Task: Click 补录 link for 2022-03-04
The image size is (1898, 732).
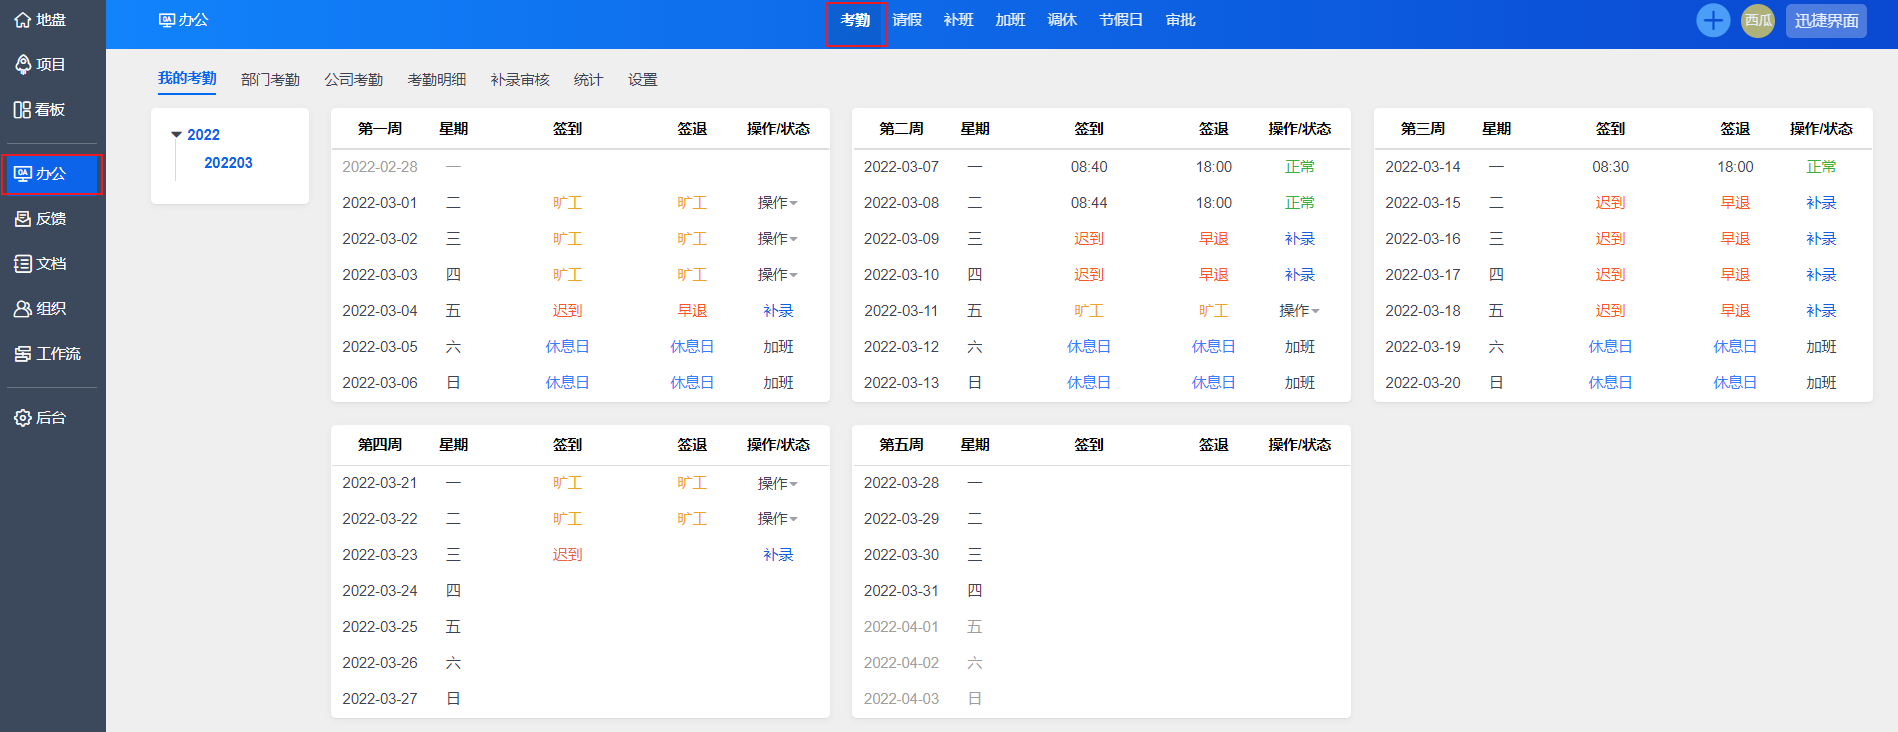Action: pyautogui.click(x=778, y=311)
